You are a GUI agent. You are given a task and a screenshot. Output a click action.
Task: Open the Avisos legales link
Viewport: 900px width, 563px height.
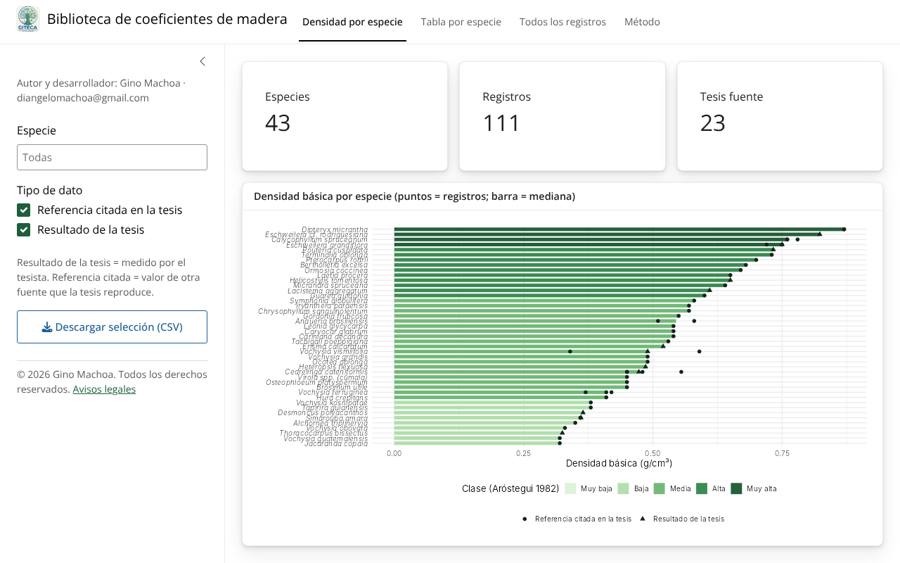104,389
